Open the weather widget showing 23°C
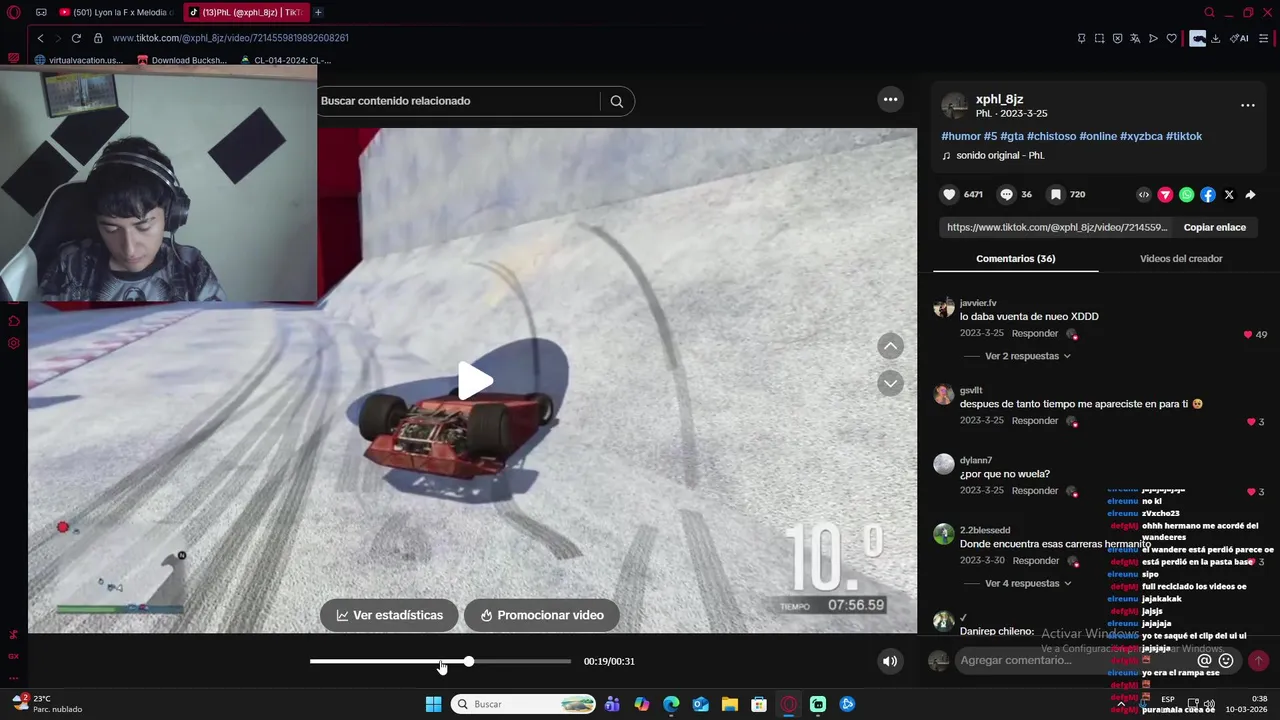The width and height of the screenshot is (1280, 720). 48,704
